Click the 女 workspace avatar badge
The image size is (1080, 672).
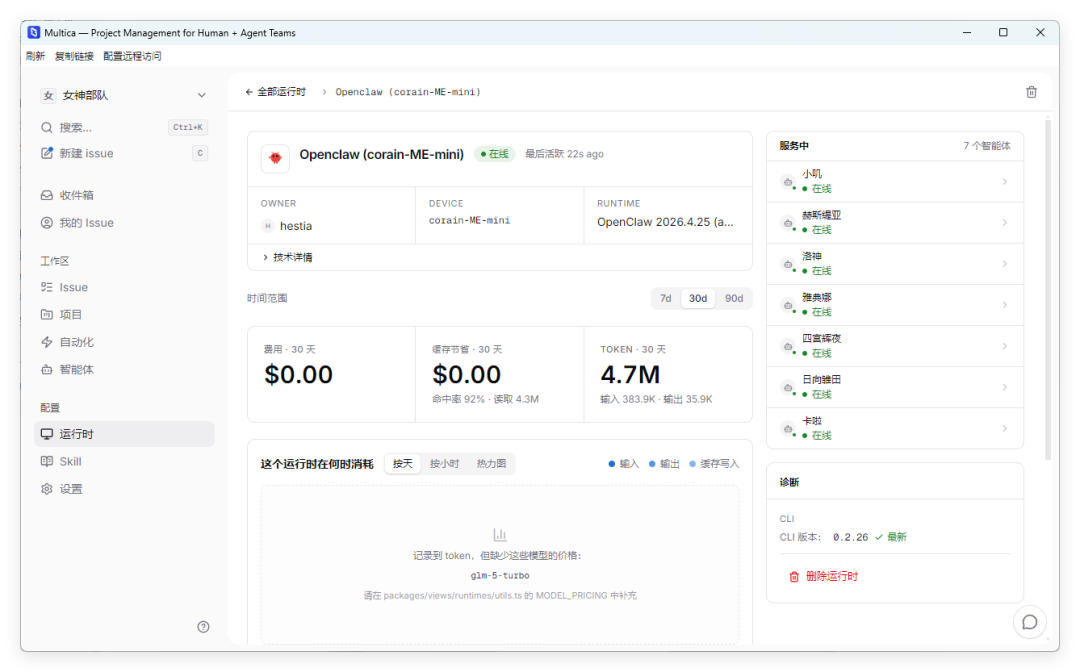pyautogui.click(x=48, y=95)
